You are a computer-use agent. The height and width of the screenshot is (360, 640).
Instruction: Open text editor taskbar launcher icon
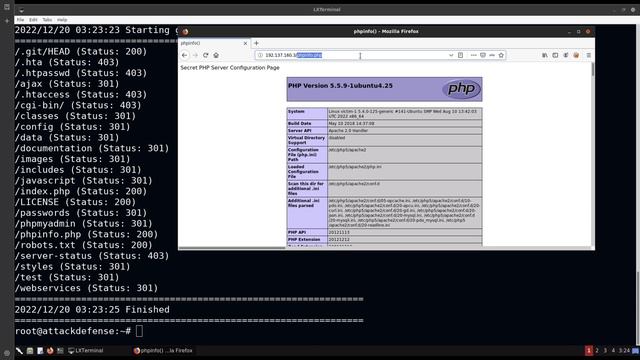(x=40, y=351)
